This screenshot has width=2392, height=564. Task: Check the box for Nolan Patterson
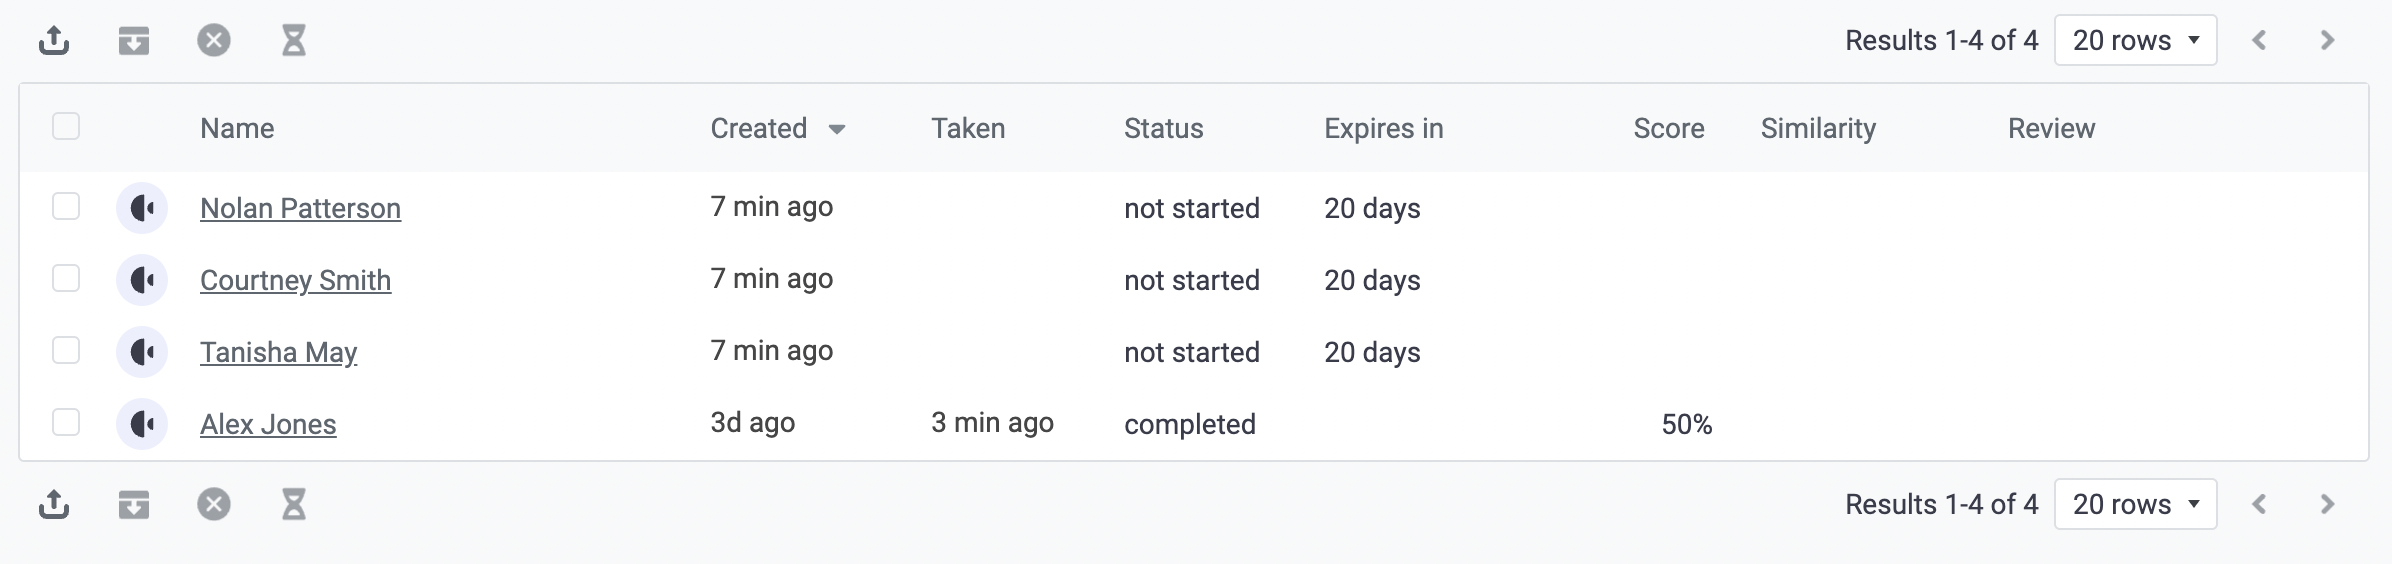pyautogui.click(x=66, y=207)
